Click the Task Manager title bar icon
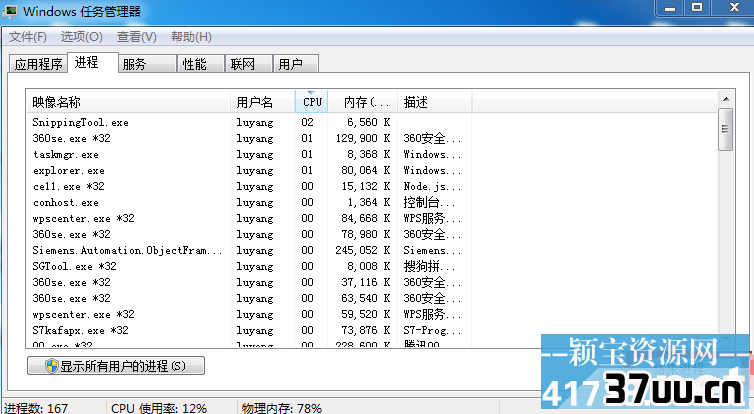The height and width of the screenshot is (414, 754). 10,12
